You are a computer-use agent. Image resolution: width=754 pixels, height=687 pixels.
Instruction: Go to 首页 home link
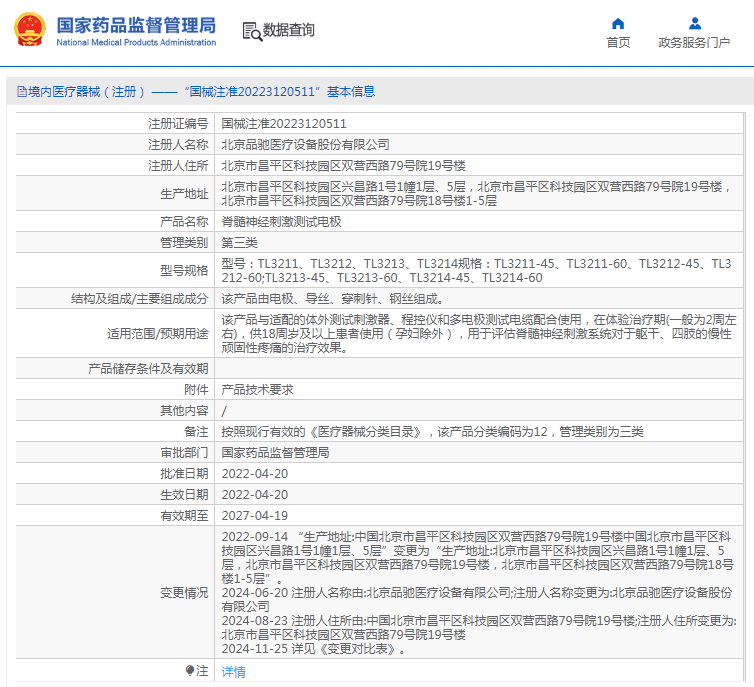[x=618, y=43]
